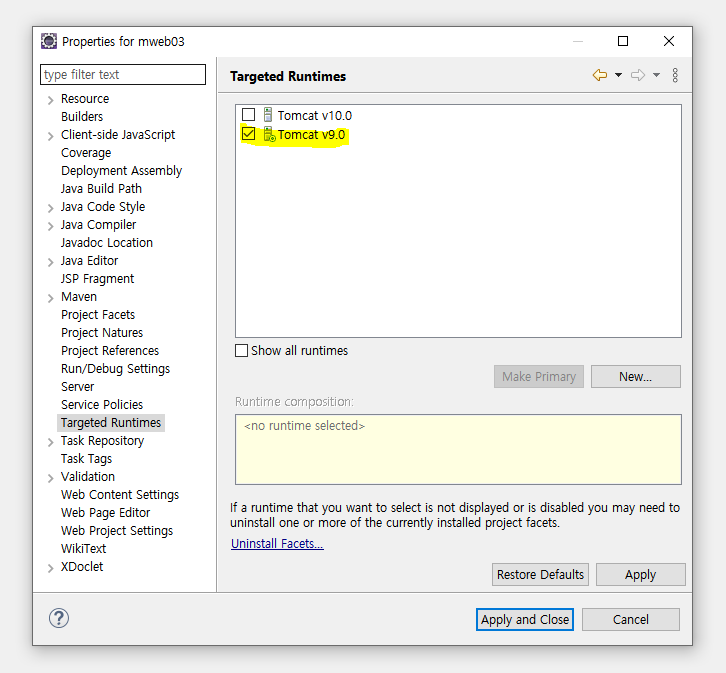Expand the Client-side JavaScript node

coord(50,136)
